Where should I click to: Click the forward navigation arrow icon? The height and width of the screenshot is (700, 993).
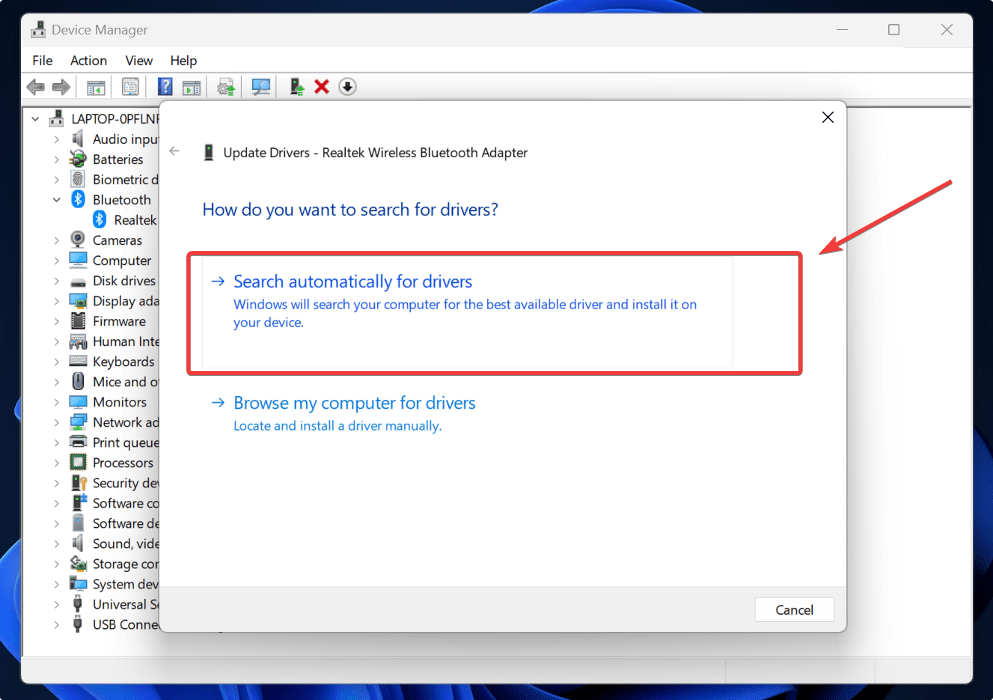click(x=61, y=87)
